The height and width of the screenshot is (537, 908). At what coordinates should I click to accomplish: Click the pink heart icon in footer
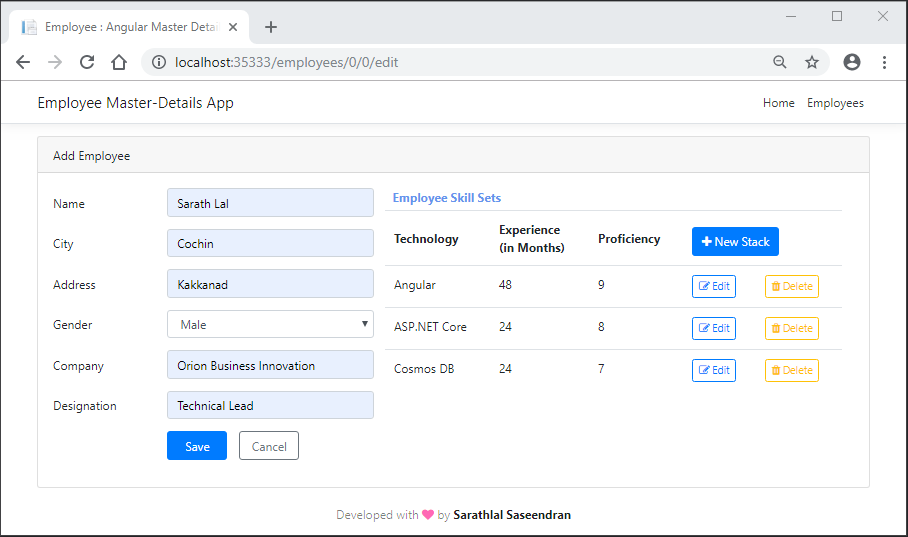[x=428, y=514]
